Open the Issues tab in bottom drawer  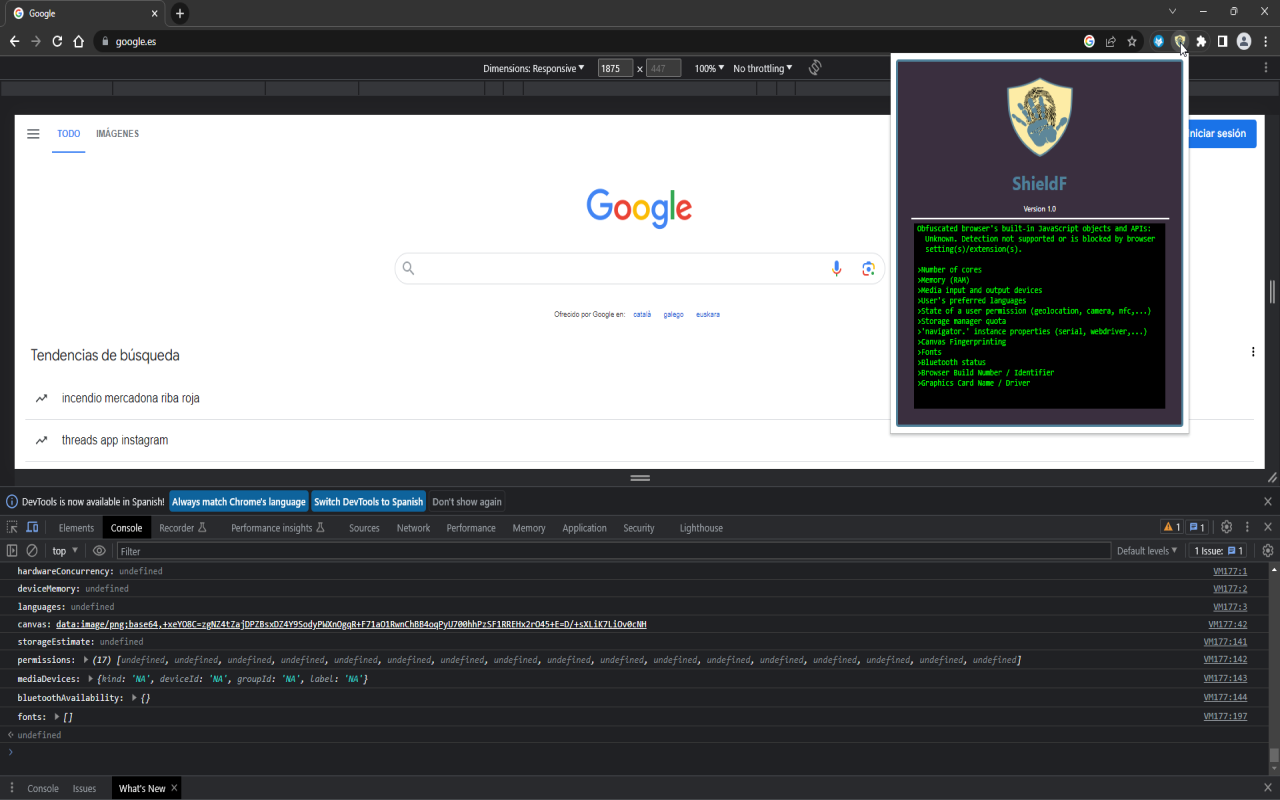click(x=84, y=789)
